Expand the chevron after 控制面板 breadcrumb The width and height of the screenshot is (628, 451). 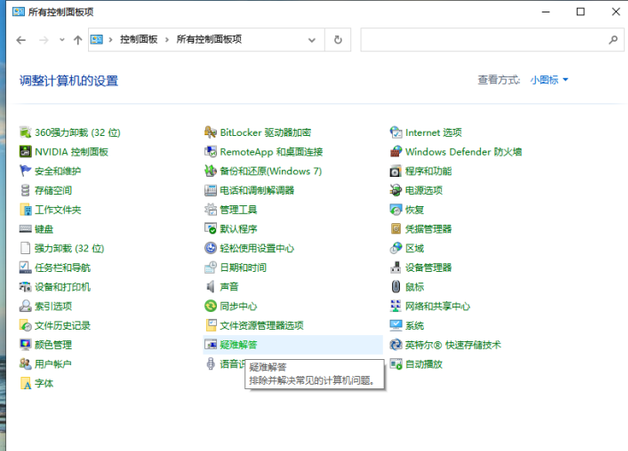[167, 39]
